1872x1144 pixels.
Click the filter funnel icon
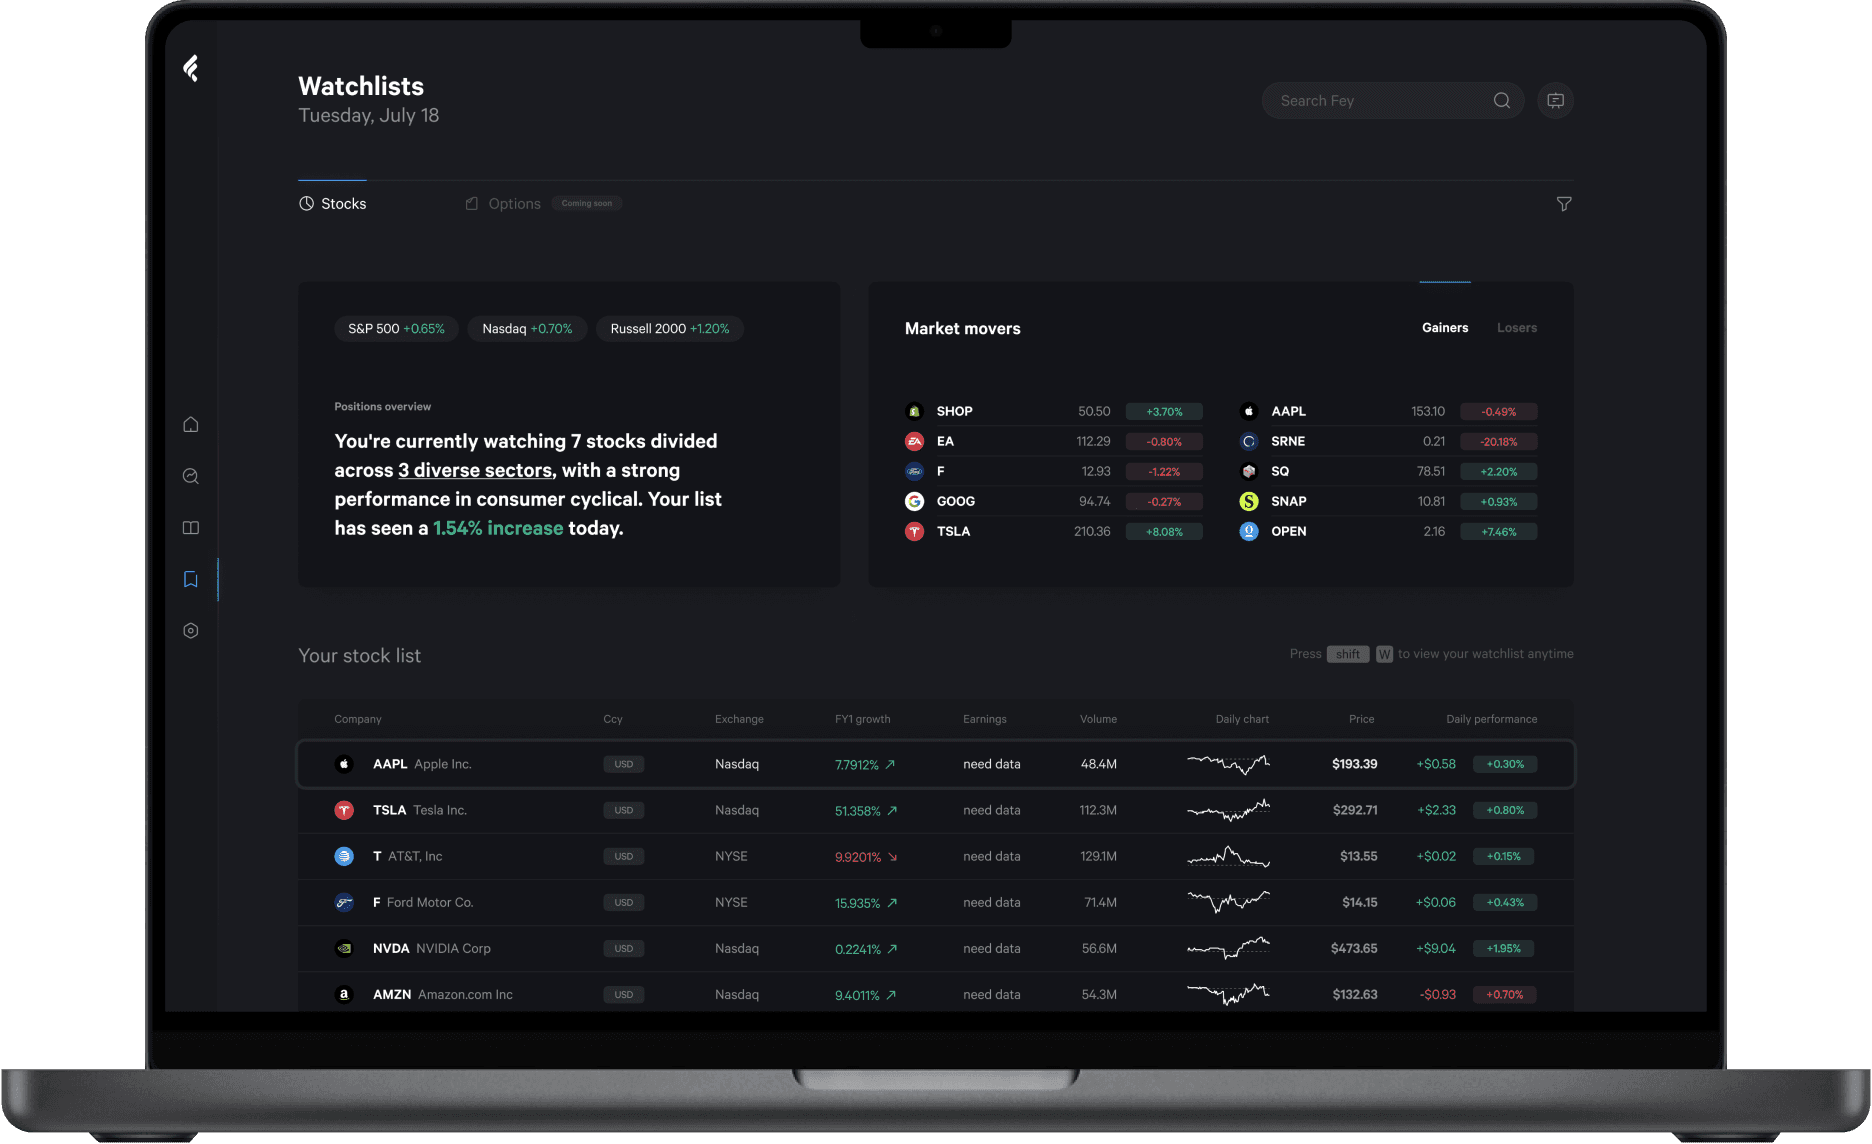tap(1564, 204)
